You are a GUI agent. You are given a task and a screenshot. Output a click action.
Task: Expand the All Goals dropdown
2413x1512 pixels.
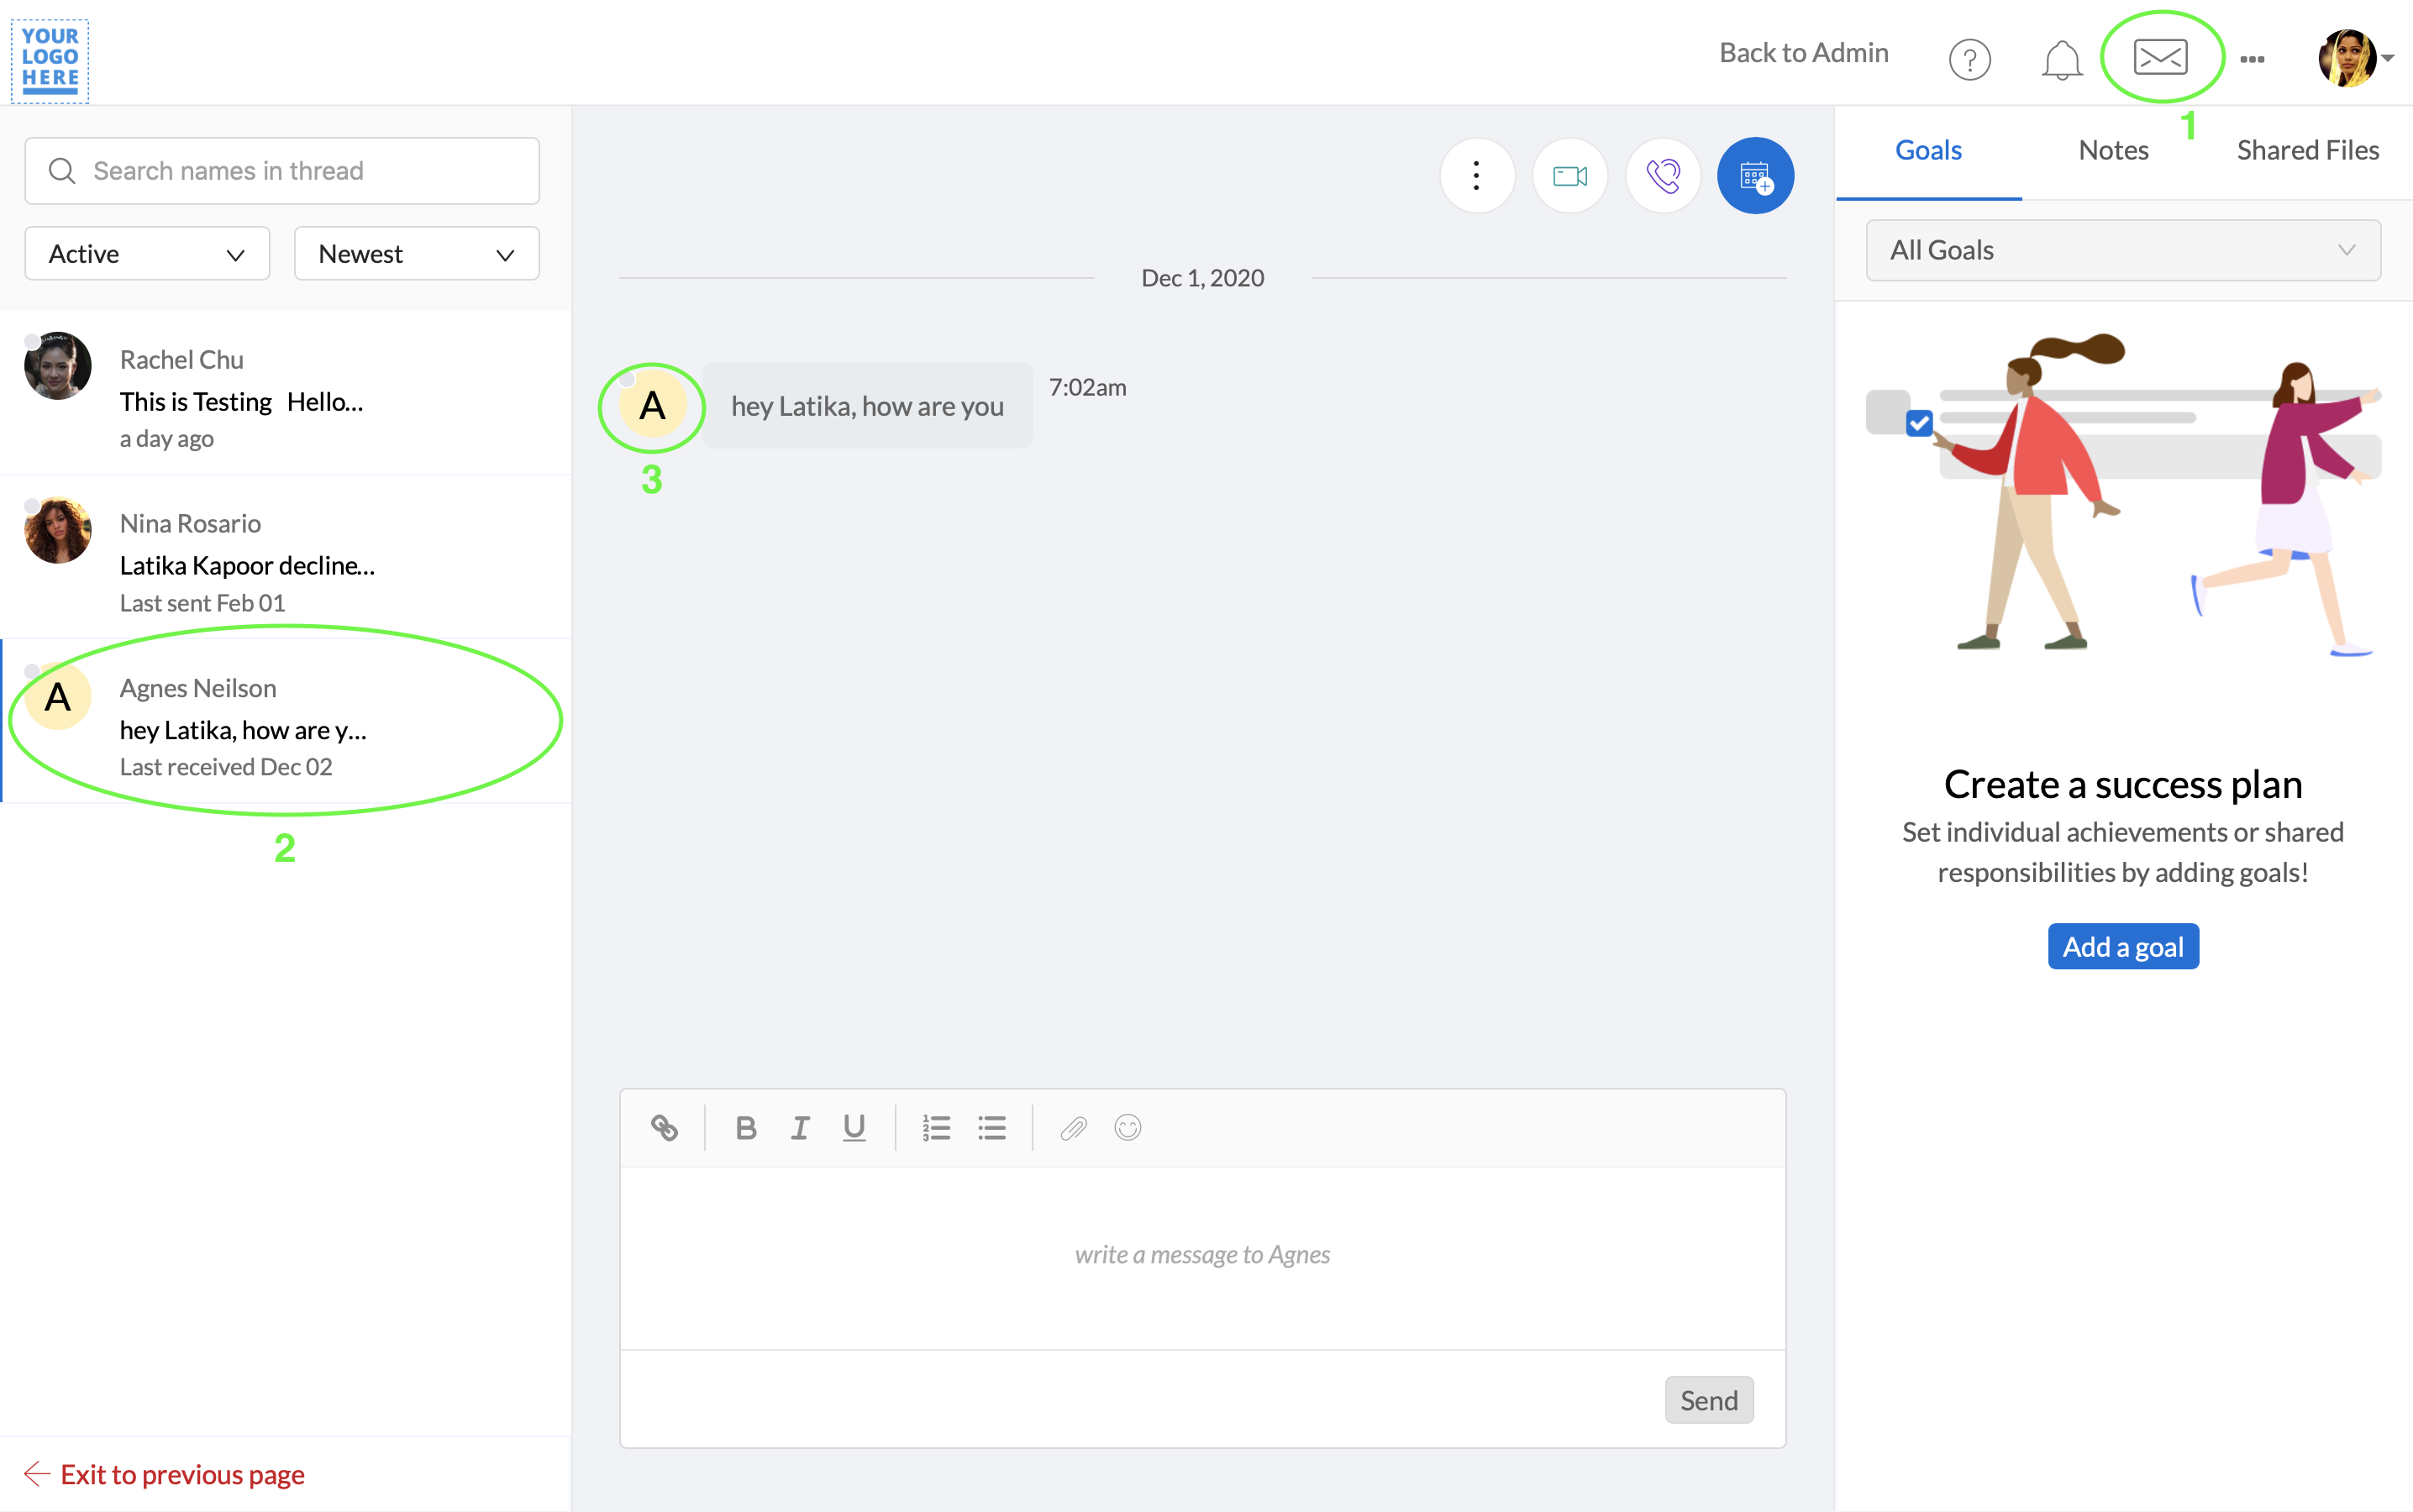pyautogui.click(x=2122, y=250)
